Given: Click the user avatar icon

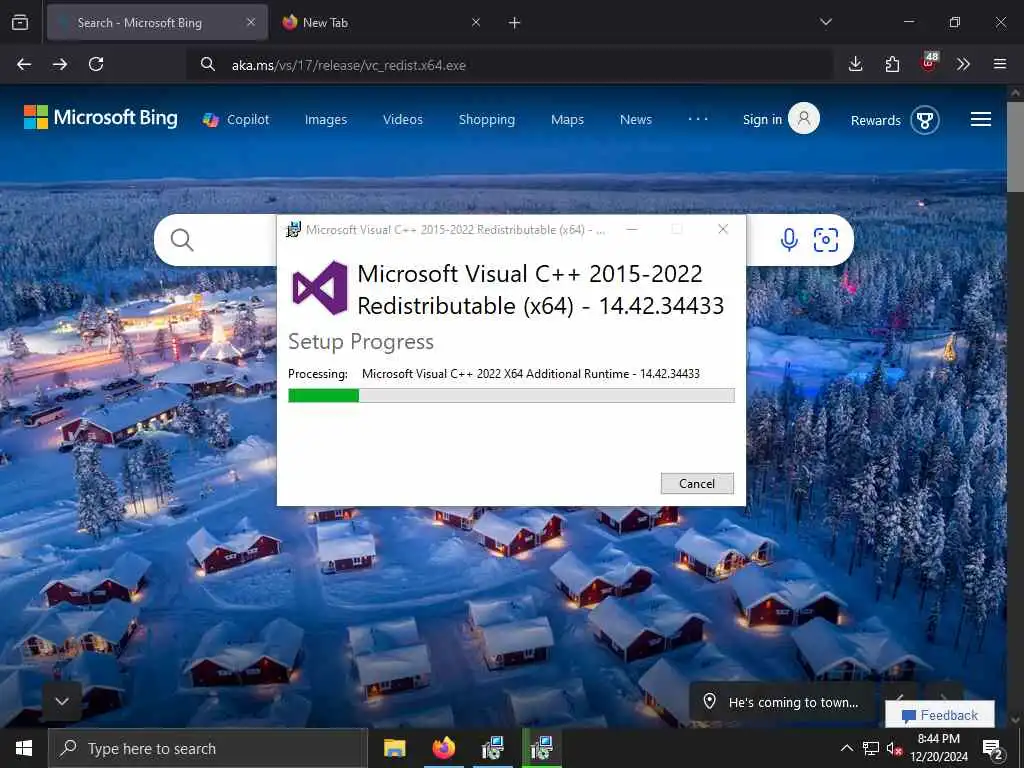Looking at the screenshot, I should coord(804,119).
